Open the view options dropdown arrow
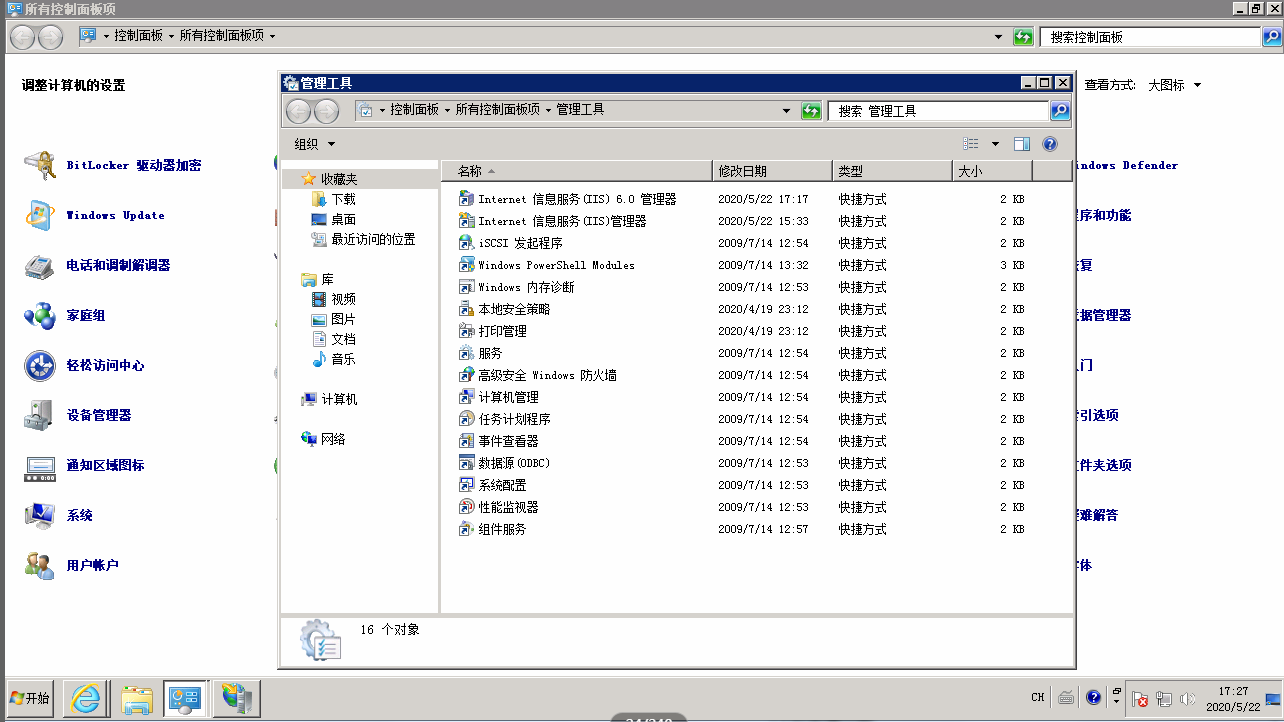 (x=995, y=144)
